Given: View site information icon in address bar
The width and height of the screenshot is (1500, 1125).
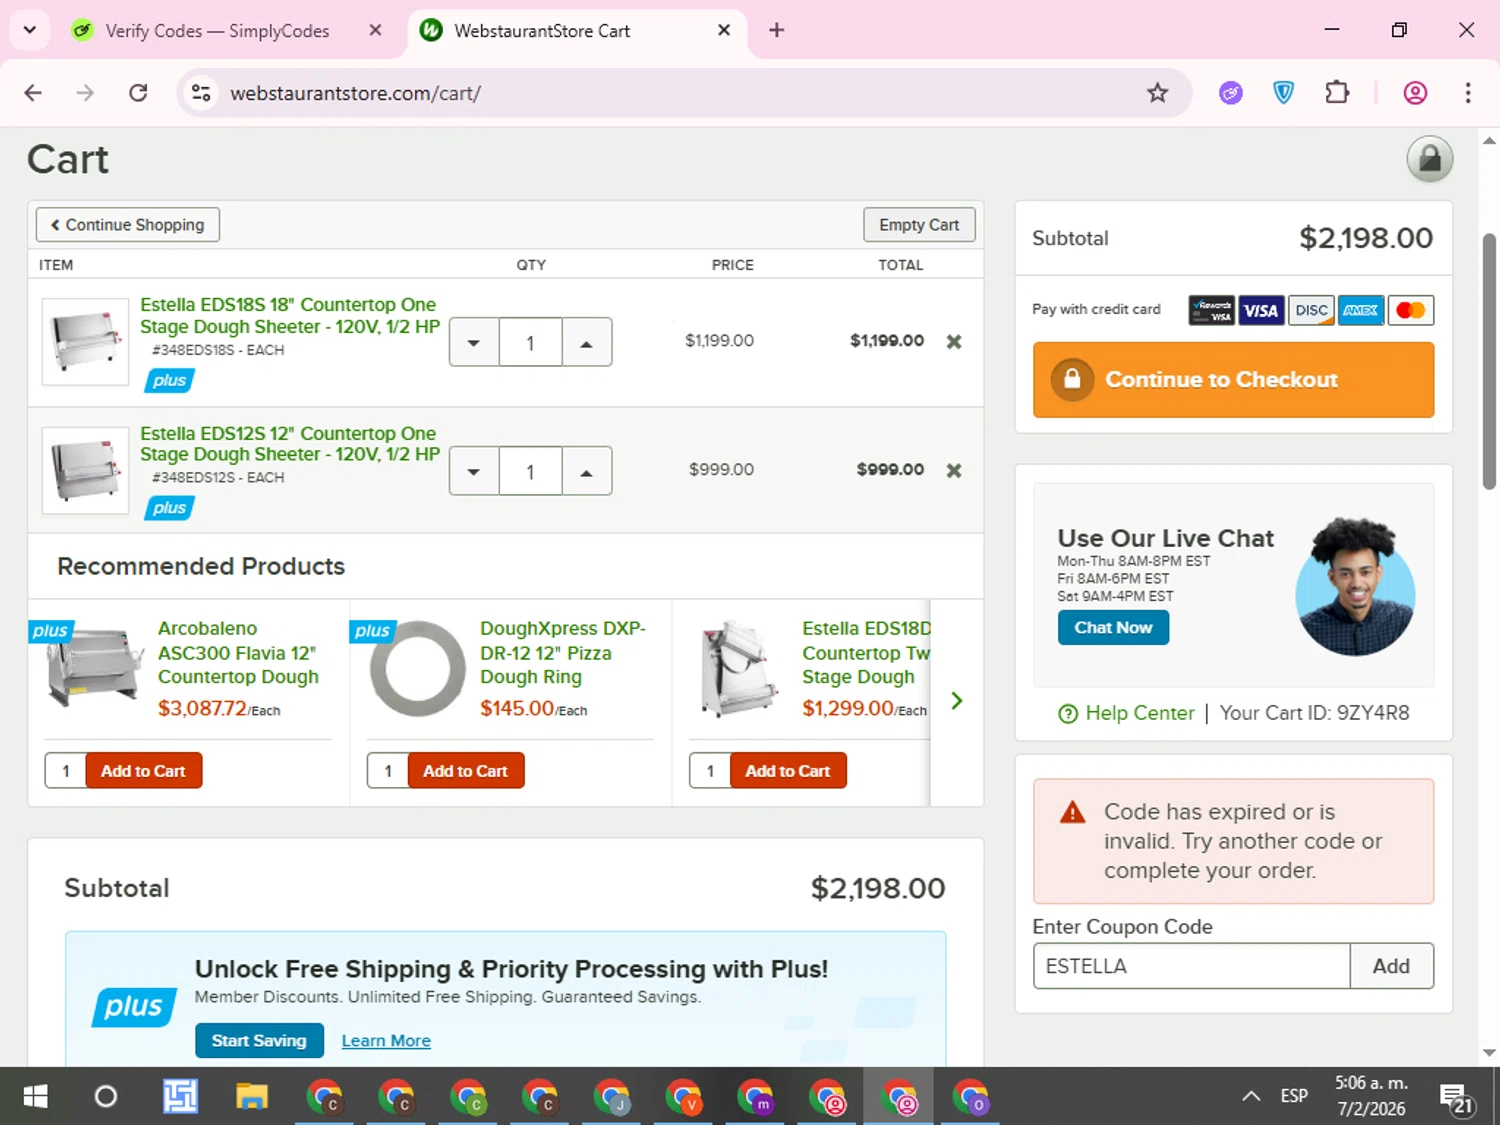Looking at the screenshot, I should pyautogui.click(x=201, y=93).
